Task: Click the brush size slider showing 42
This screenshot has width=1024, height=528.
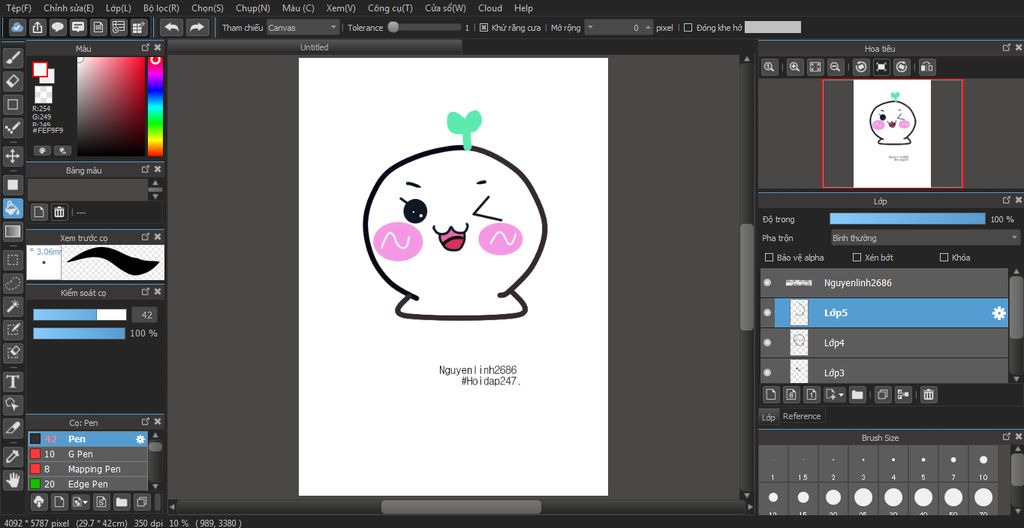Action: pyautogui.click(x=80, y=315)
